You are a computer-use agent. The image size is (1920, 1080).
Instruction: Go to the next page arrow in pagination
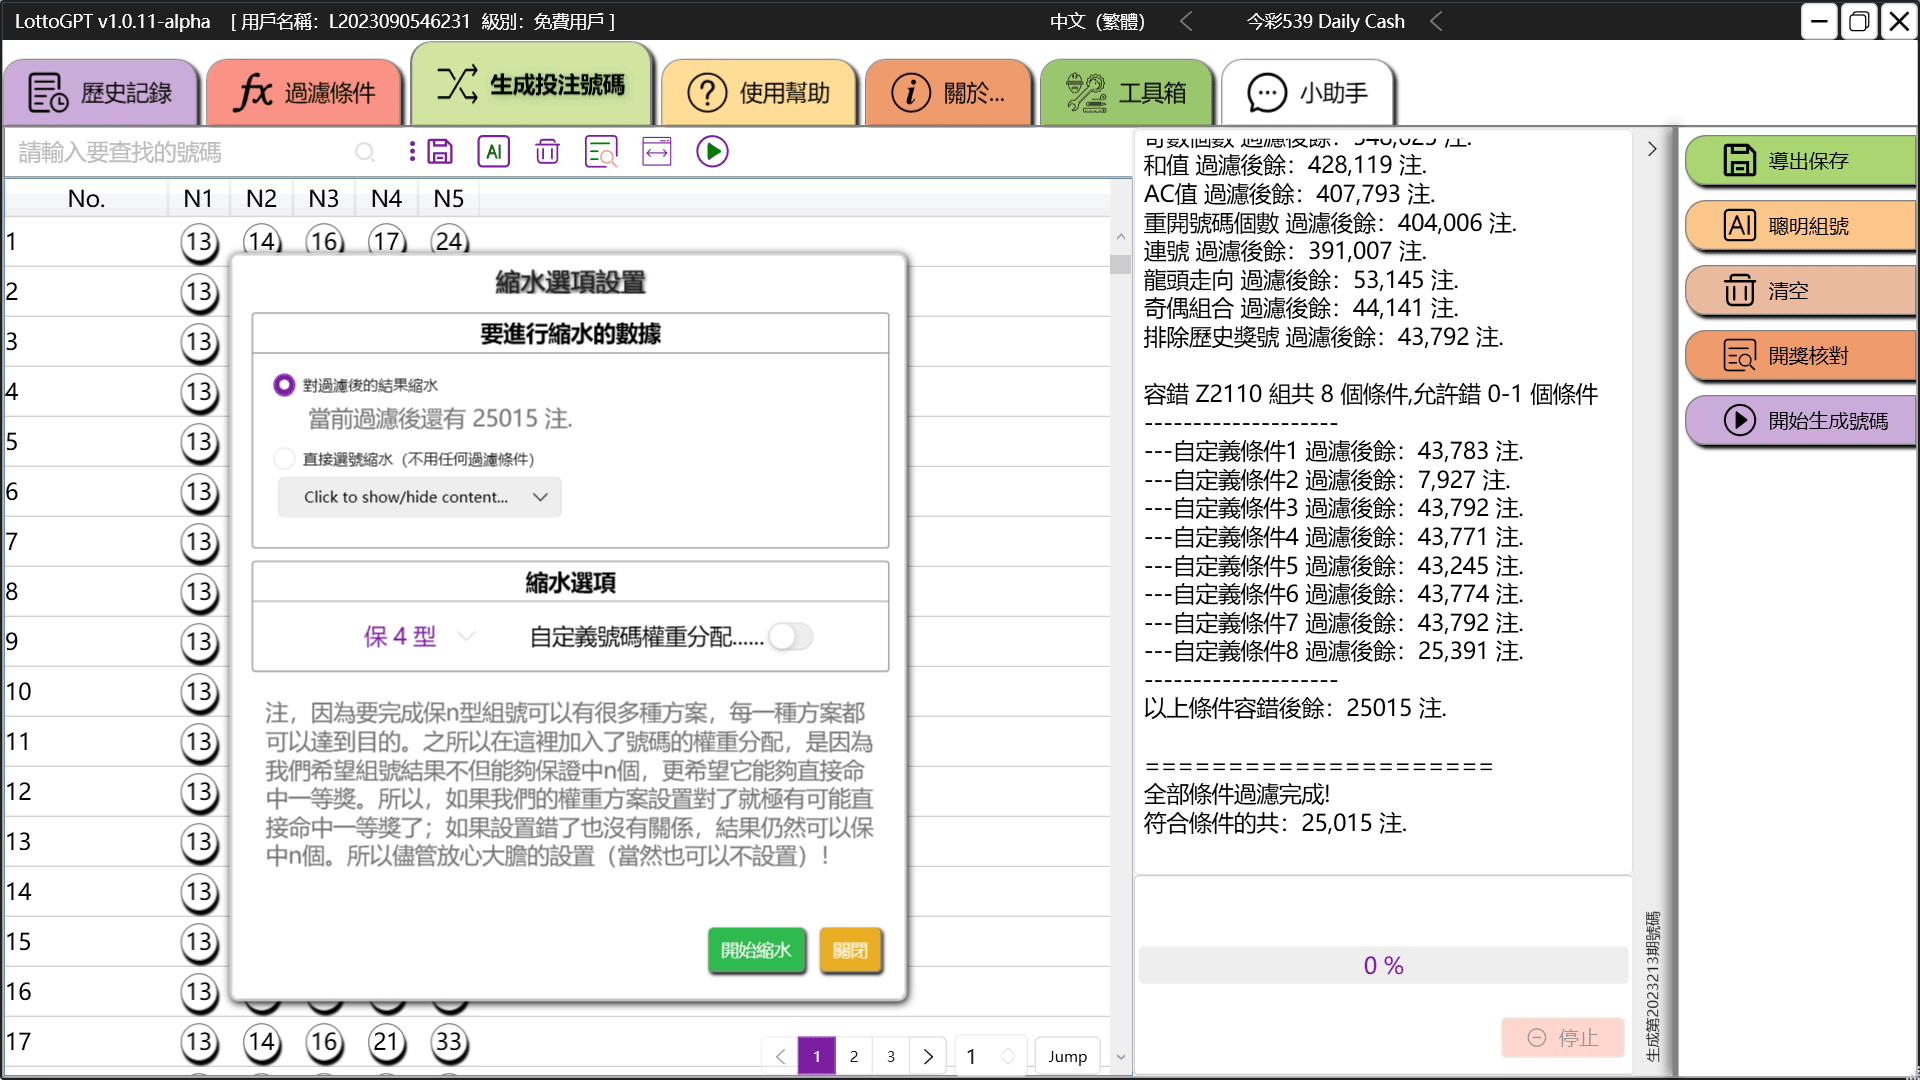tap(928, 1056)
